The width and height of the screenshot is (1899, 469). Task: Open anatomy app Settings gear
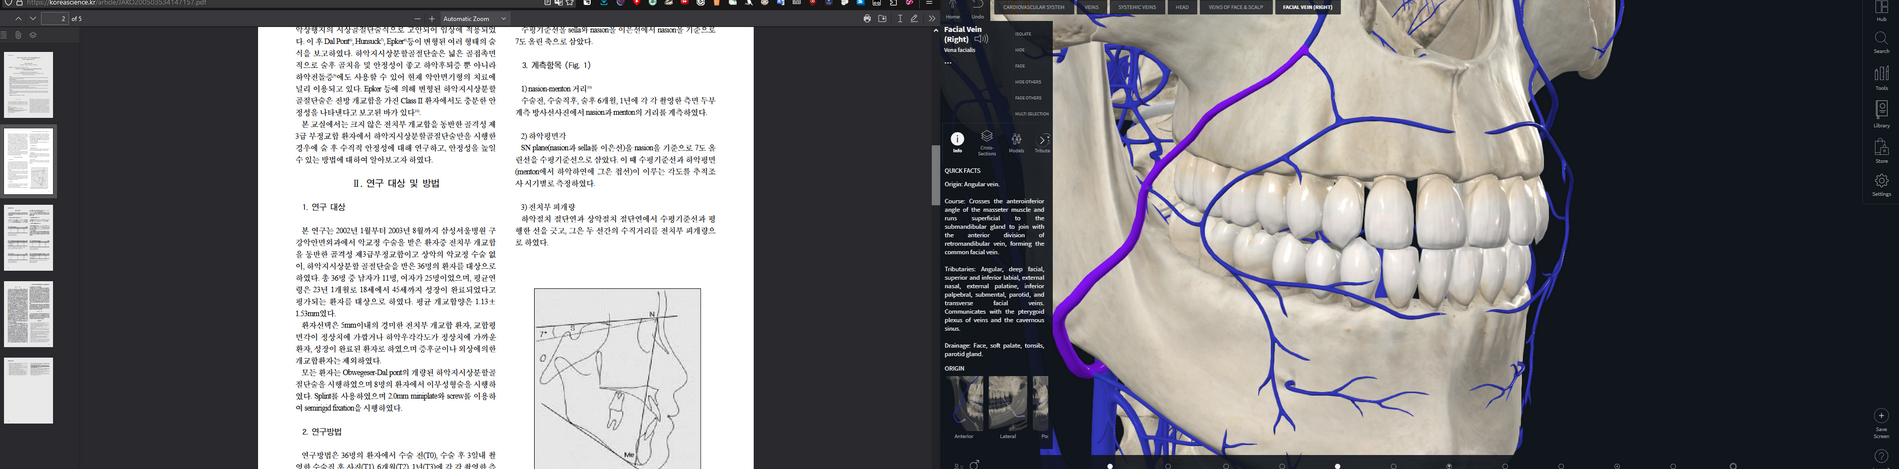[x=1881, y=184]
